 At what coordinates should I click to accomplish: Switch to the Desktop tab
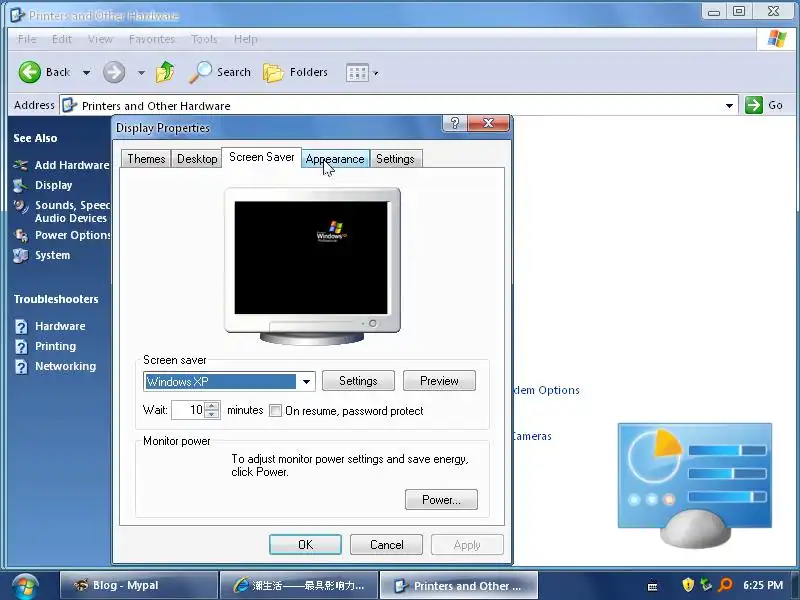pos(197,159)
